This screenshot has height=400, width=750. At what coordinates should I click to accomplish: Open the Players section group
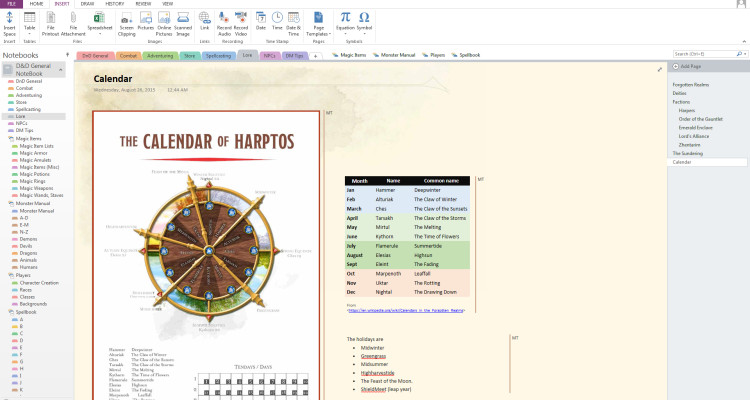433,55
